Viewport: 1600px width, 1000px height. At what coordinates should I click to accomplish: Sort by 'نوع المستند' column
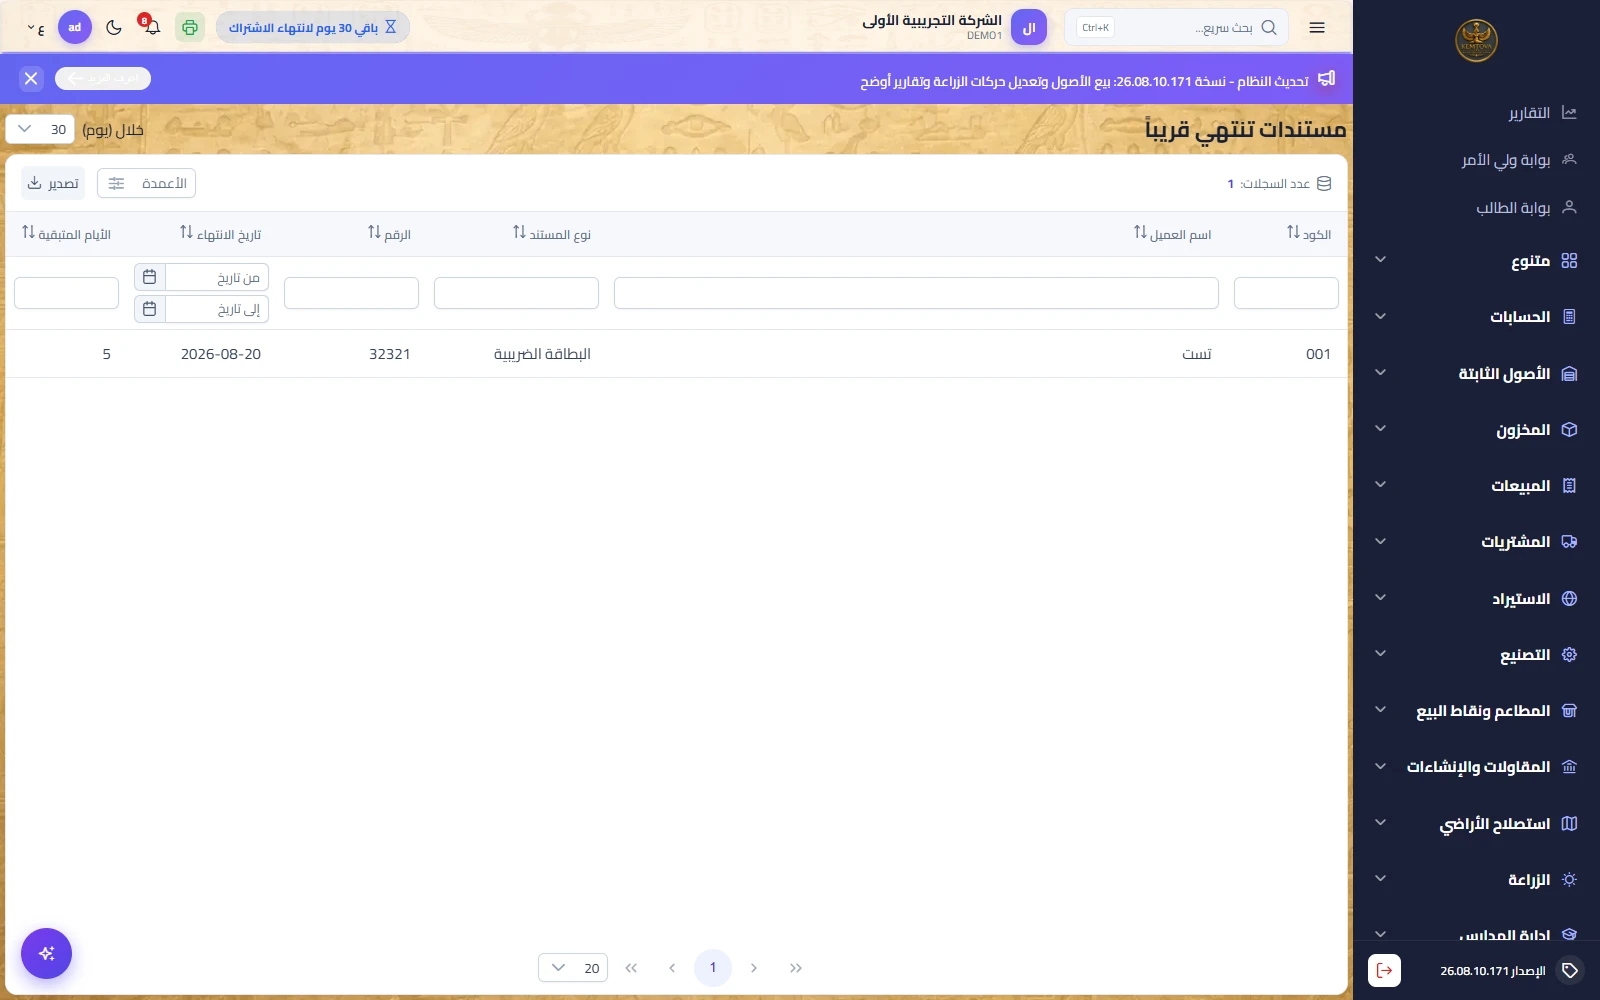click(552, 233)
